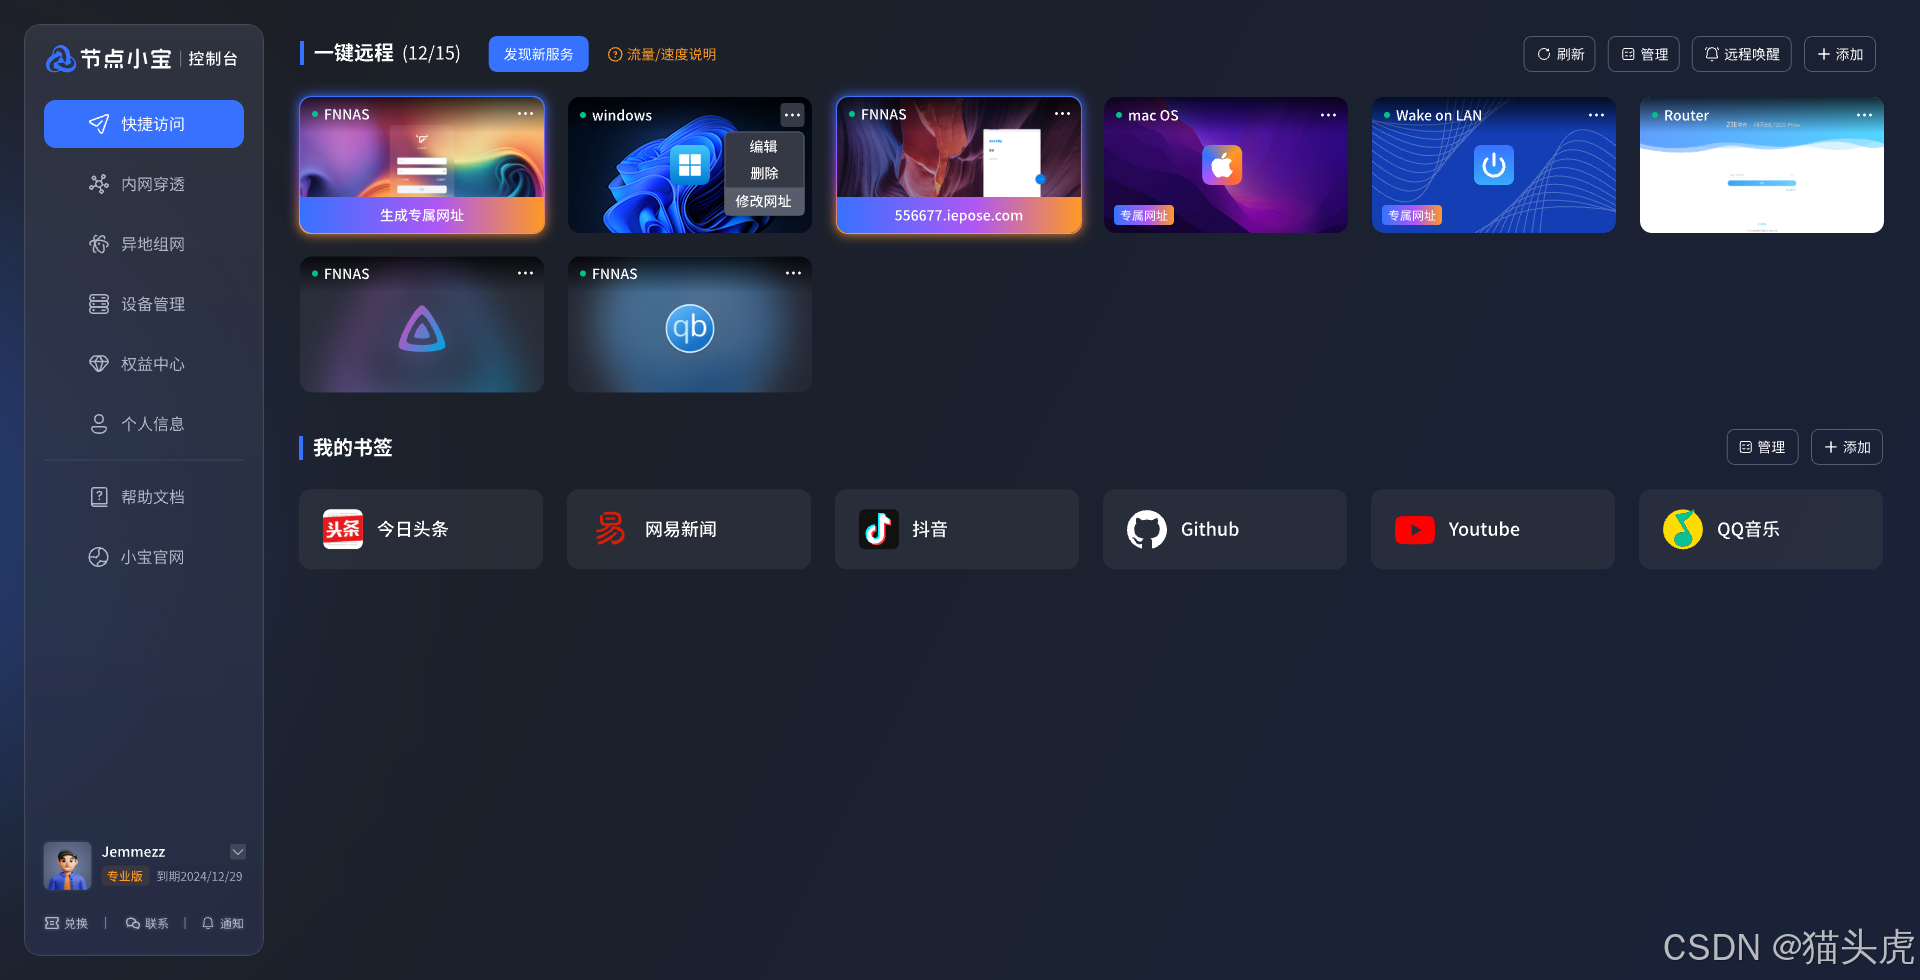The image size is (1920, 980).
Task: Open 内网穿透 menu item
Action: 144,184
